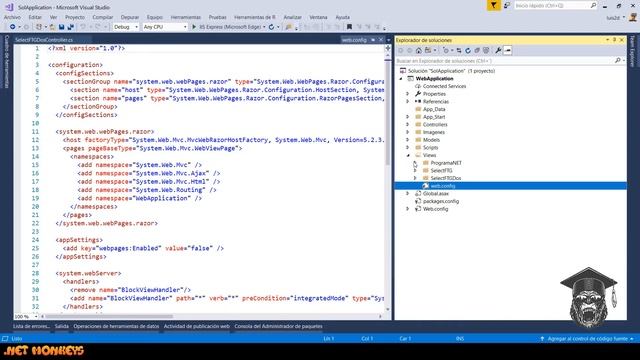Click the Quick Launch search magnifier icon
640x360 pixels.
tap(593, 5)
